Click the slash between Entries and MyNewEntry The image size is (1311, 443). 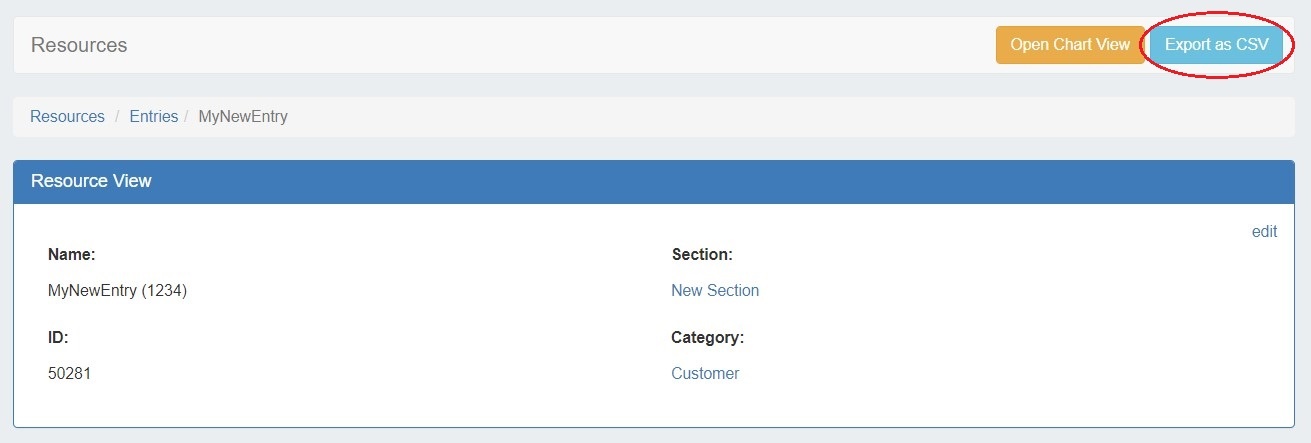188,117
